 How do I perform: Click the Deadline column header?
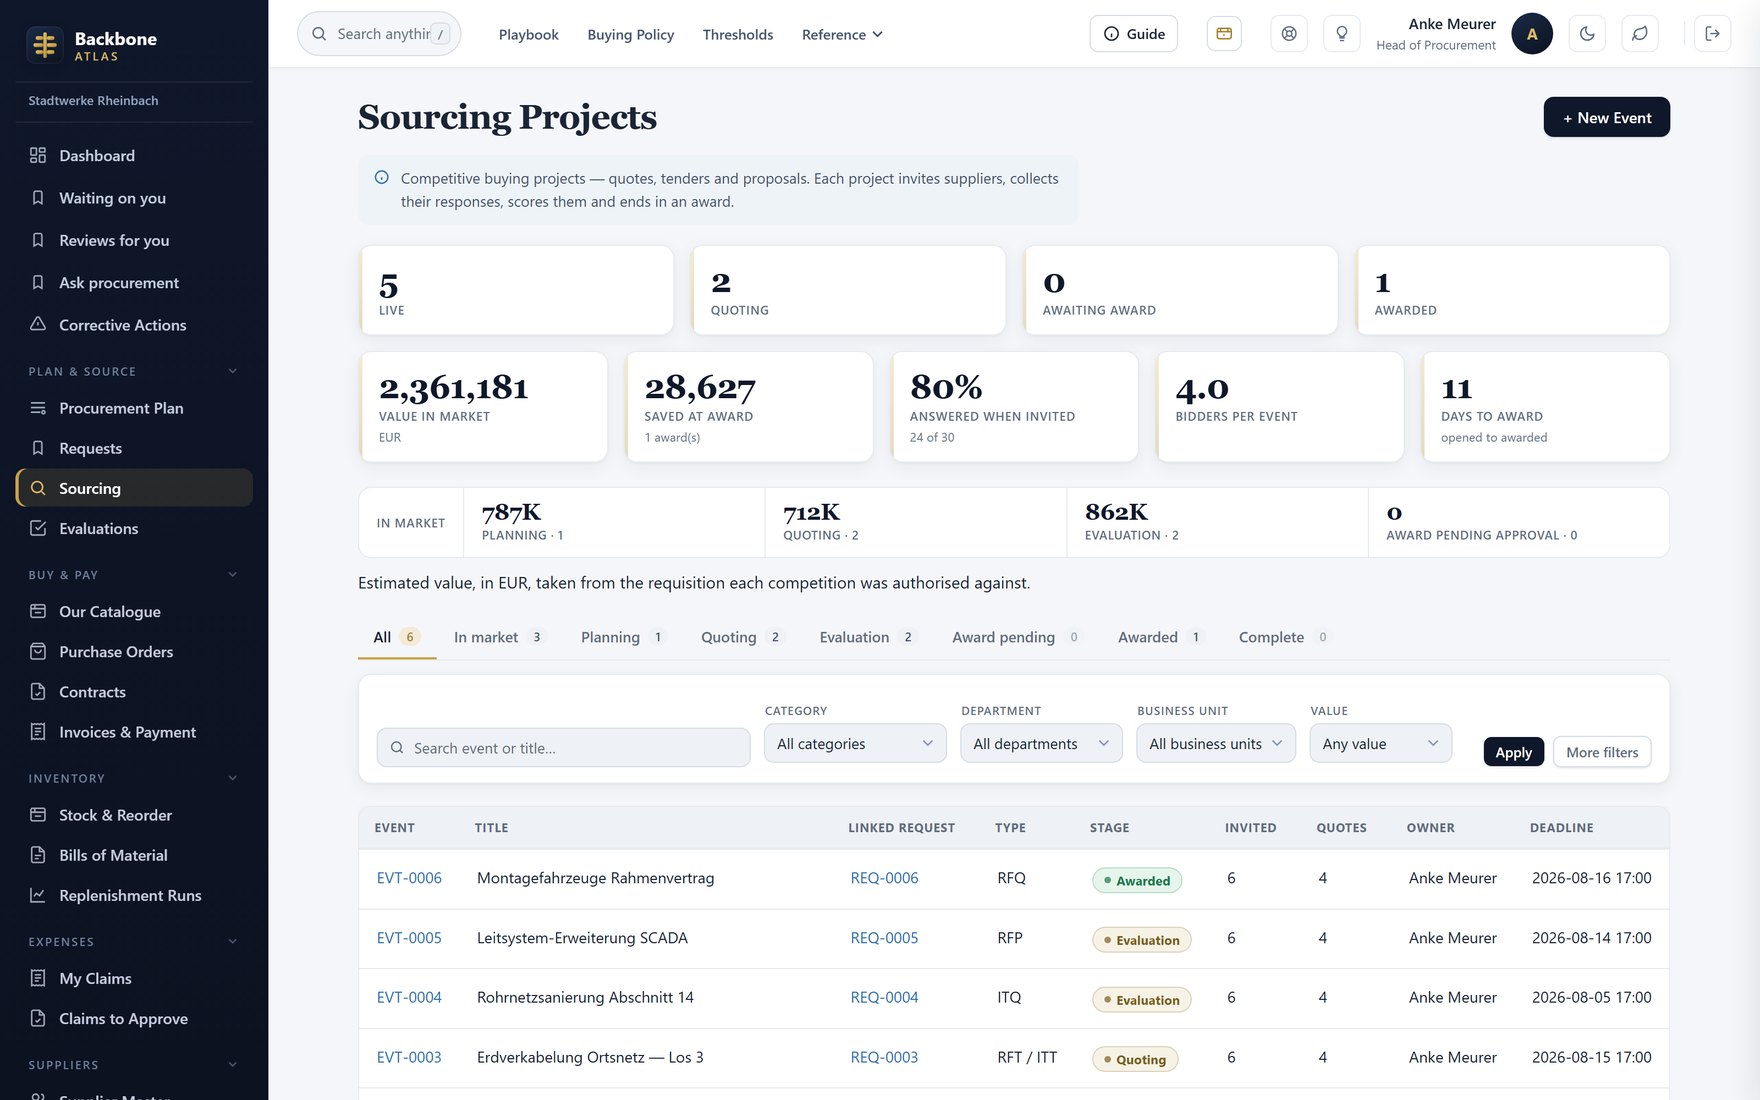[x=1562, y=828]
